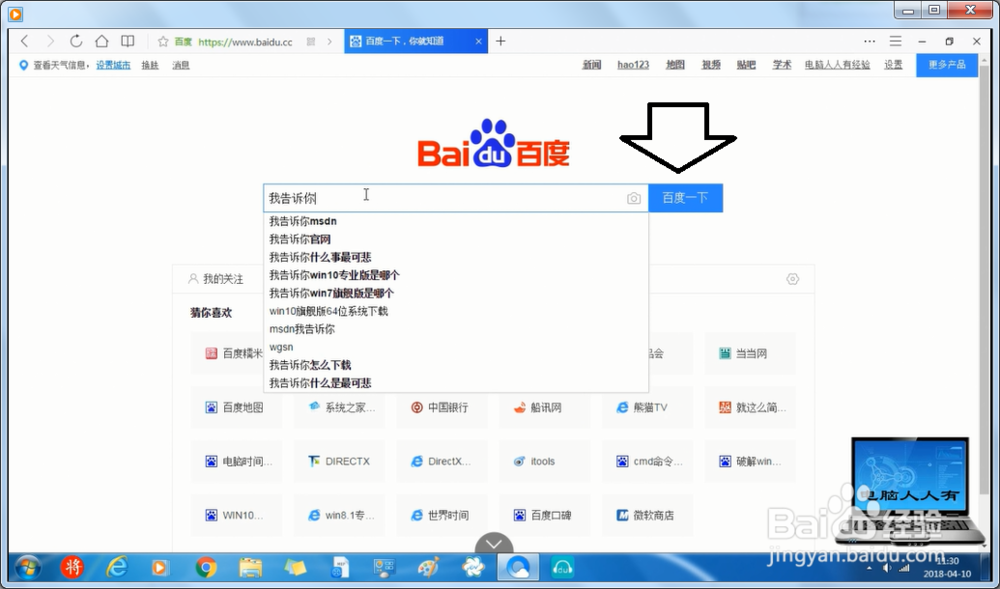Open the 百度地图 shortcut tile

[x=236, y=407]
